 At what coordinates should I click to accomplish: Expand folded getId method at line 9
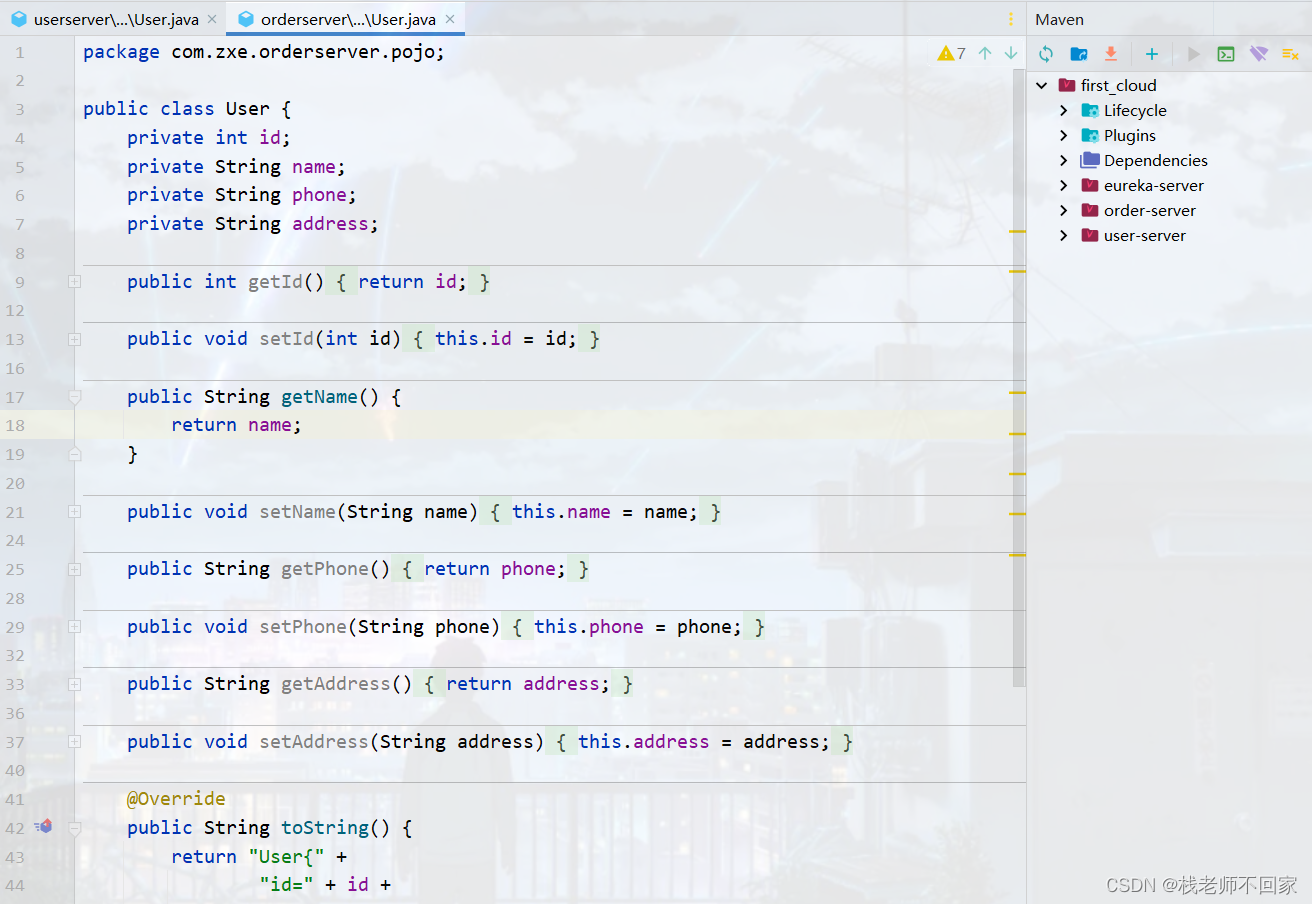coord(74,282)
